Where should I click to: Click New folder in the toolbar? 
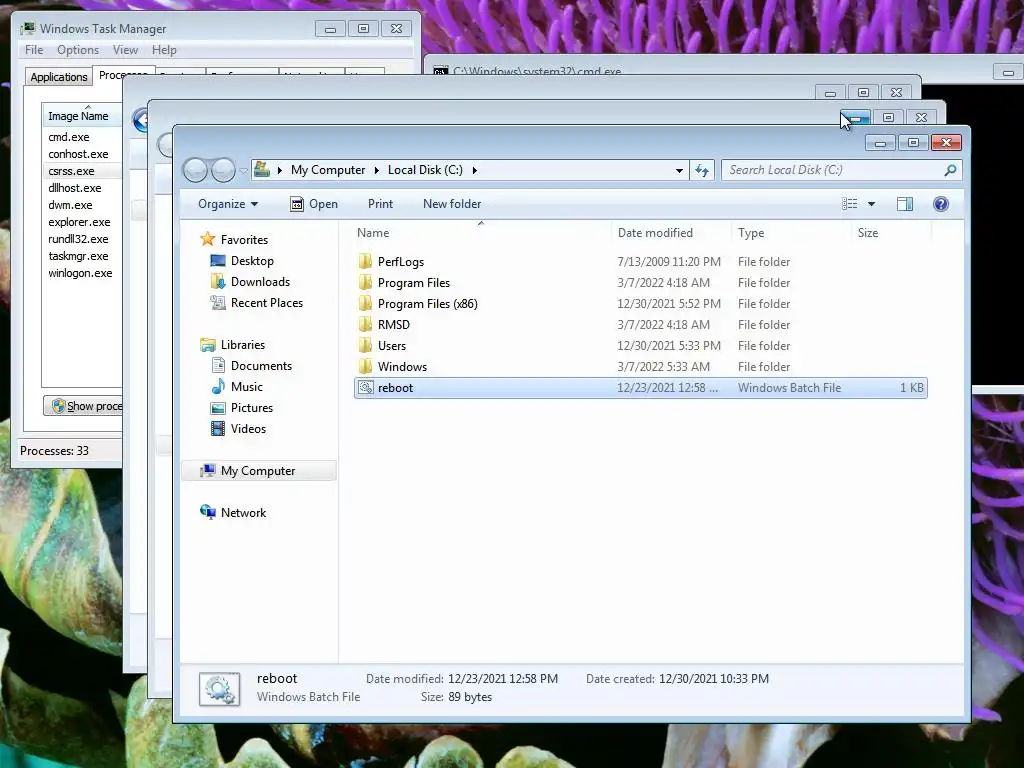(x=452, y=204)
